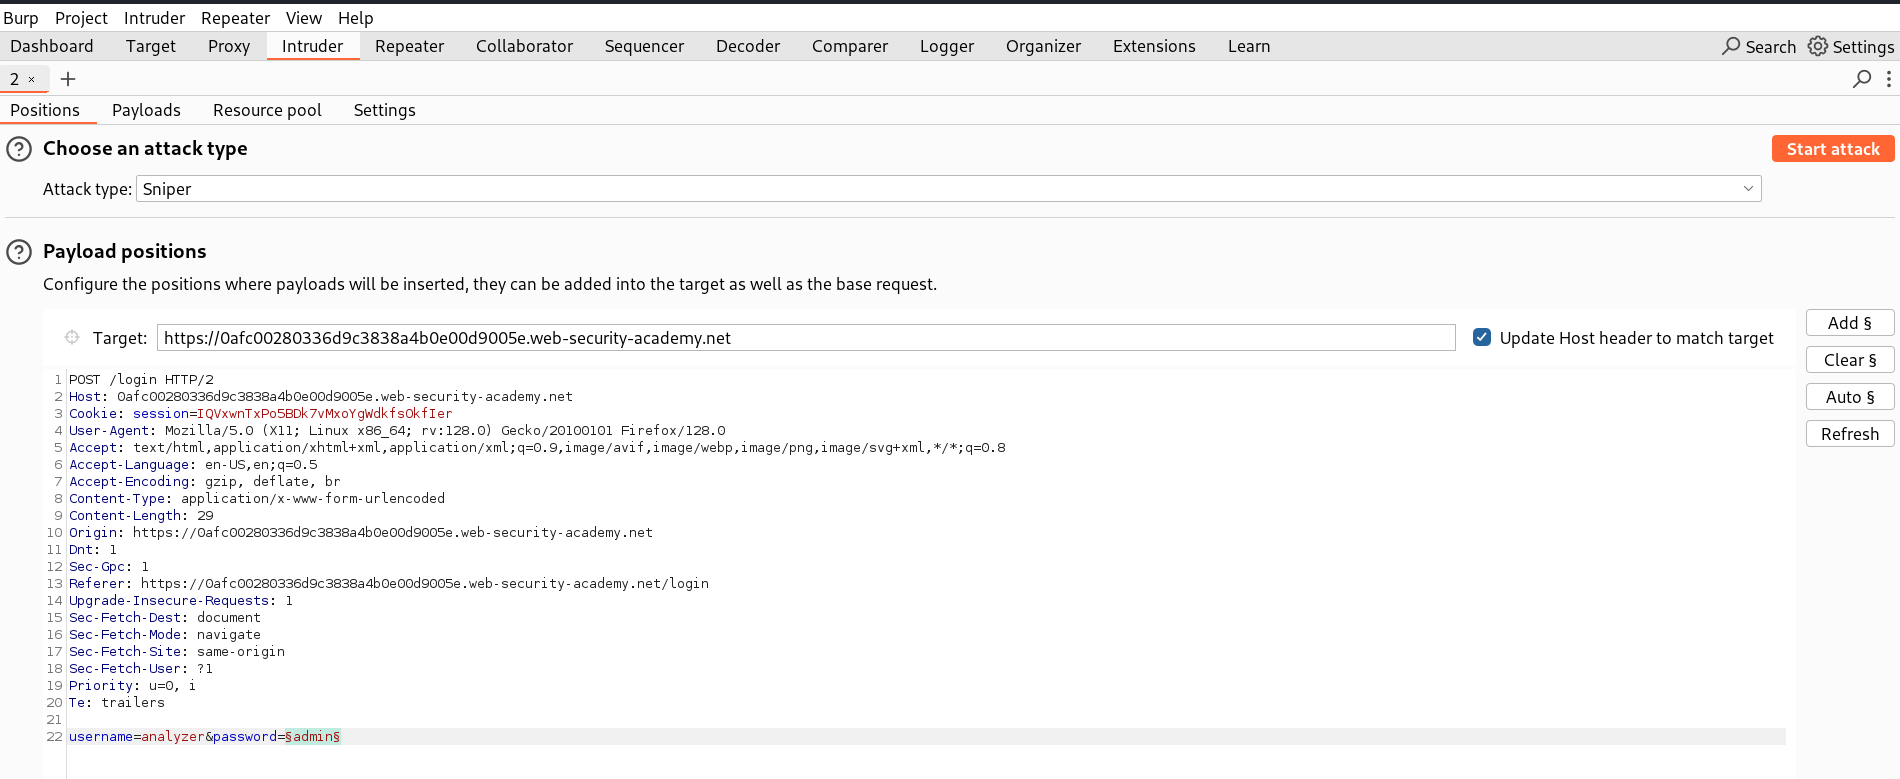
Task: Switch to the Proxy tab
Action: coord(229,46)
